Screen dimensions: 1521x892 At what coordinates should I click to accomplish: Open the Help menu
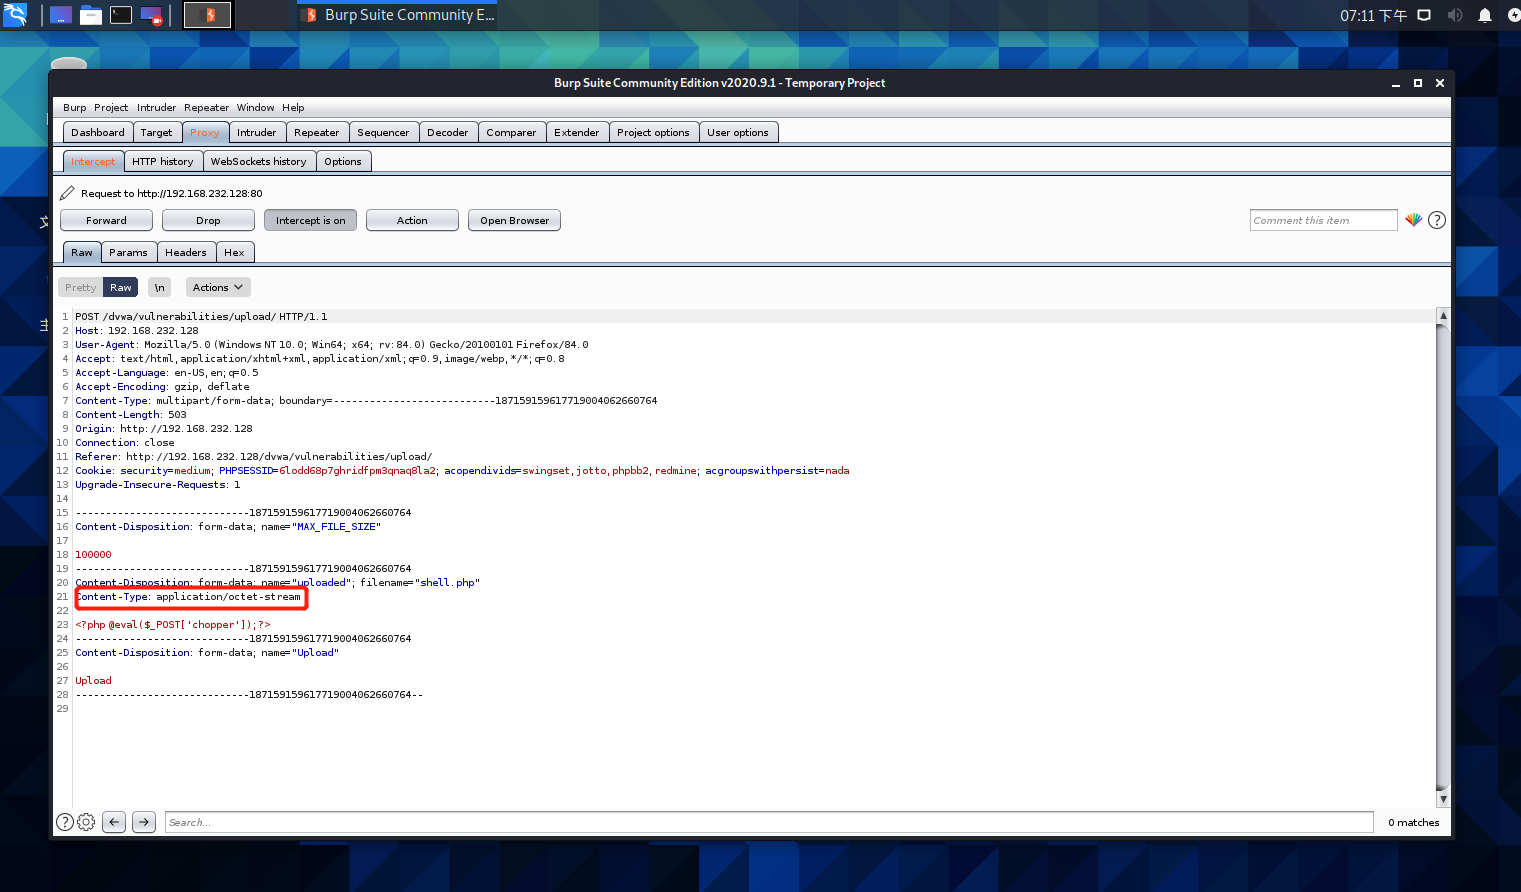pyautogui.click(x=293, y=107)
